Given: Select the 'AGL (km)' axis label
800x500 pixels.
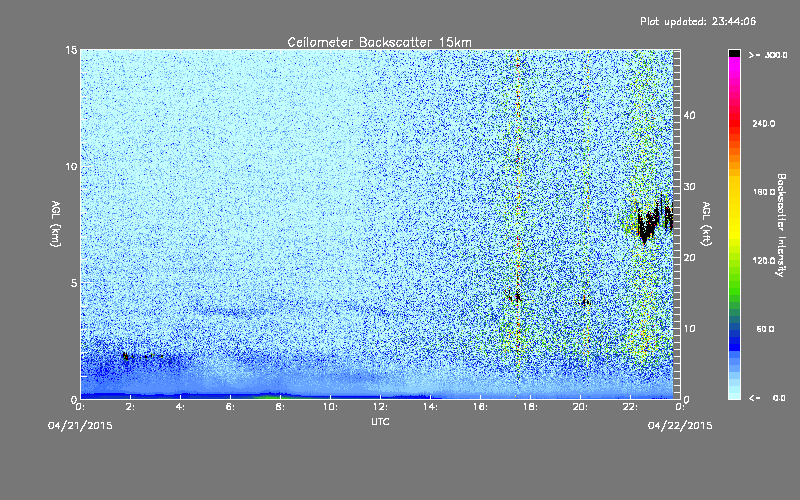Looking at the screenshot, I should coord(56,224).
